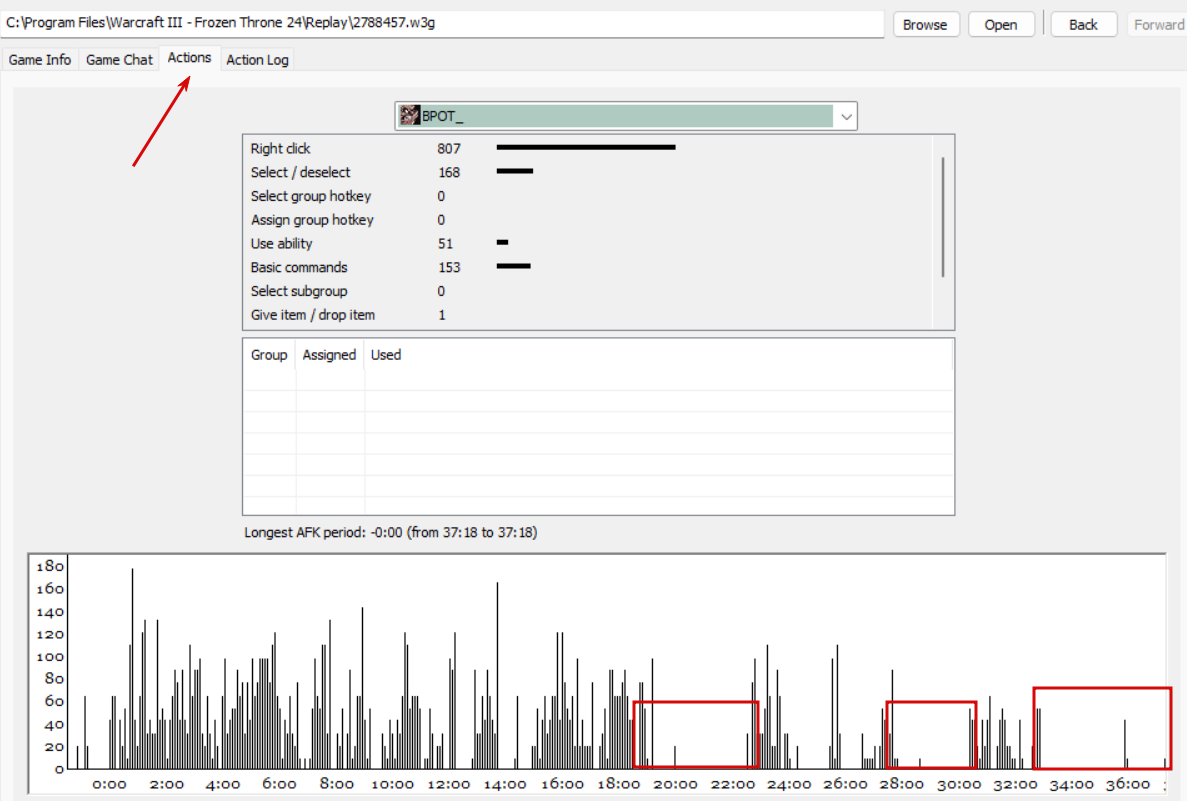Select the Basic commands row

[x=588, y=267]
